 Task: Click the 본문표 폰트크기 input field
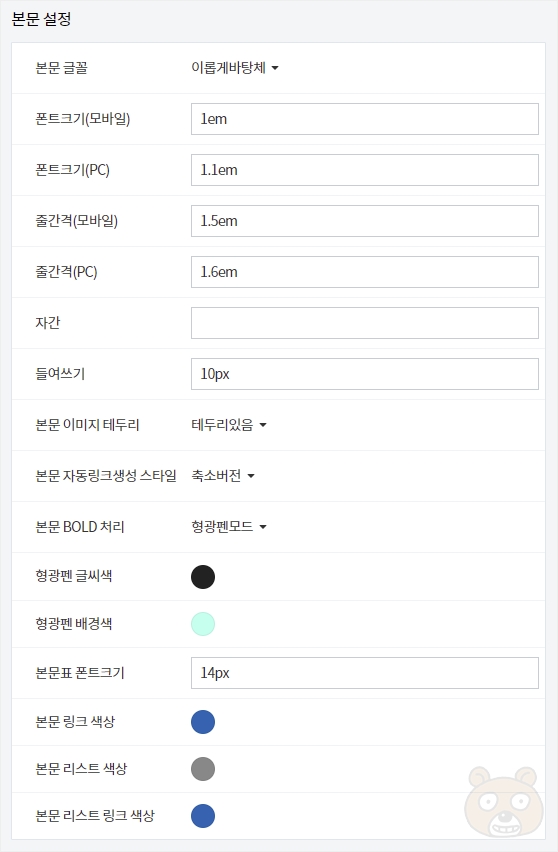tap(365, 673)
